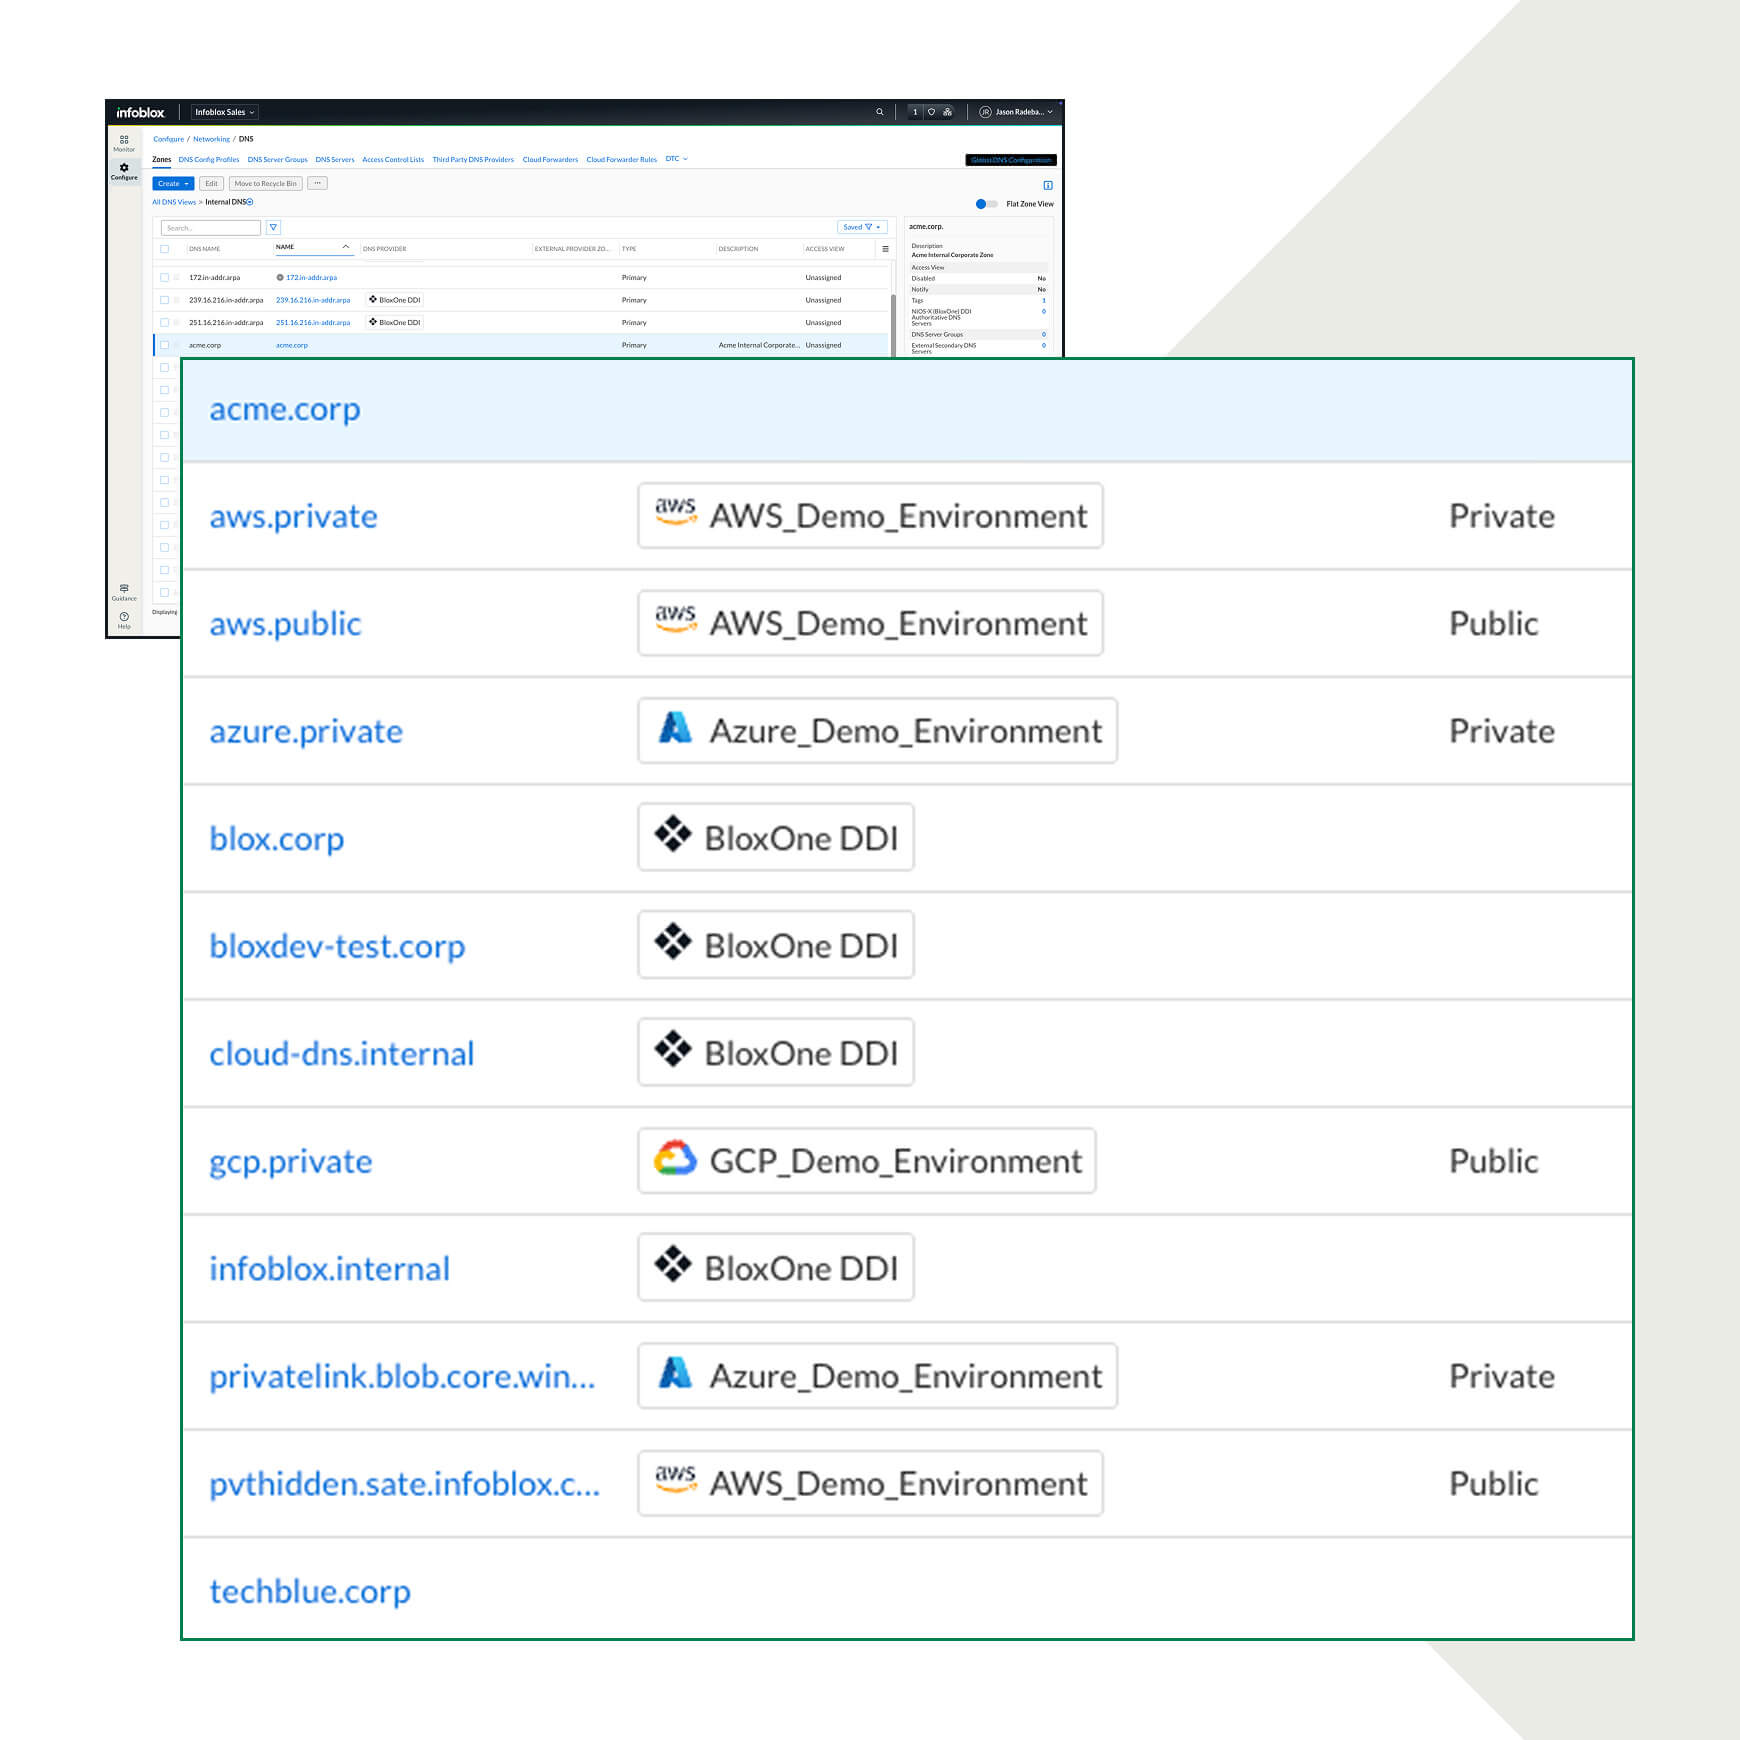This screenshot has width=1740, height=1740.
Task: Click the JR user avatar icon
Action: 985,112
